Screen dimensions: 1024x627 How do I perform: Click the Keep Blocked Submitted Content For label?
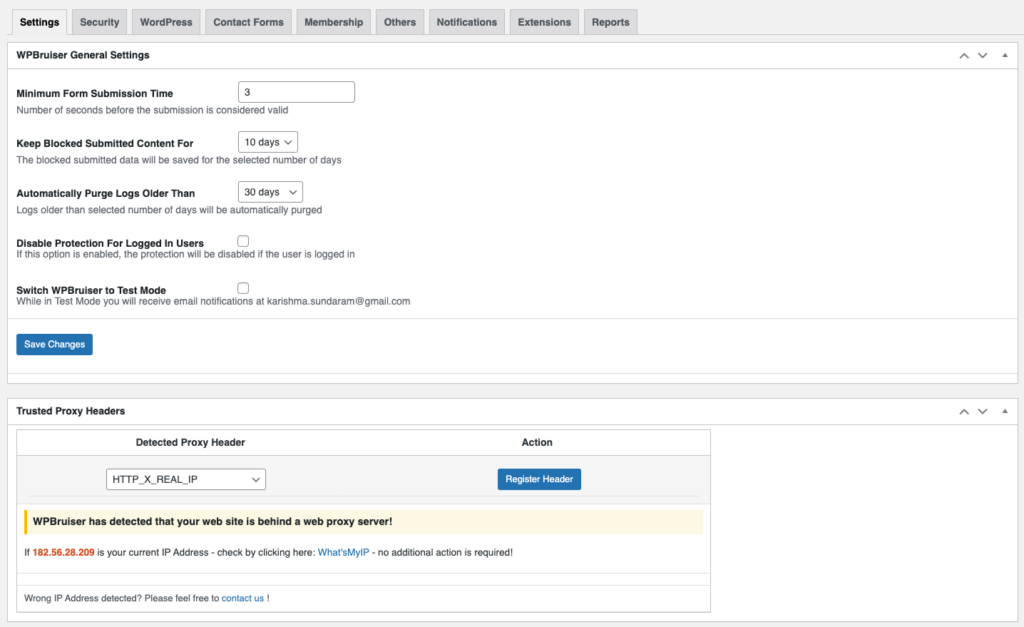pos(104,144)
